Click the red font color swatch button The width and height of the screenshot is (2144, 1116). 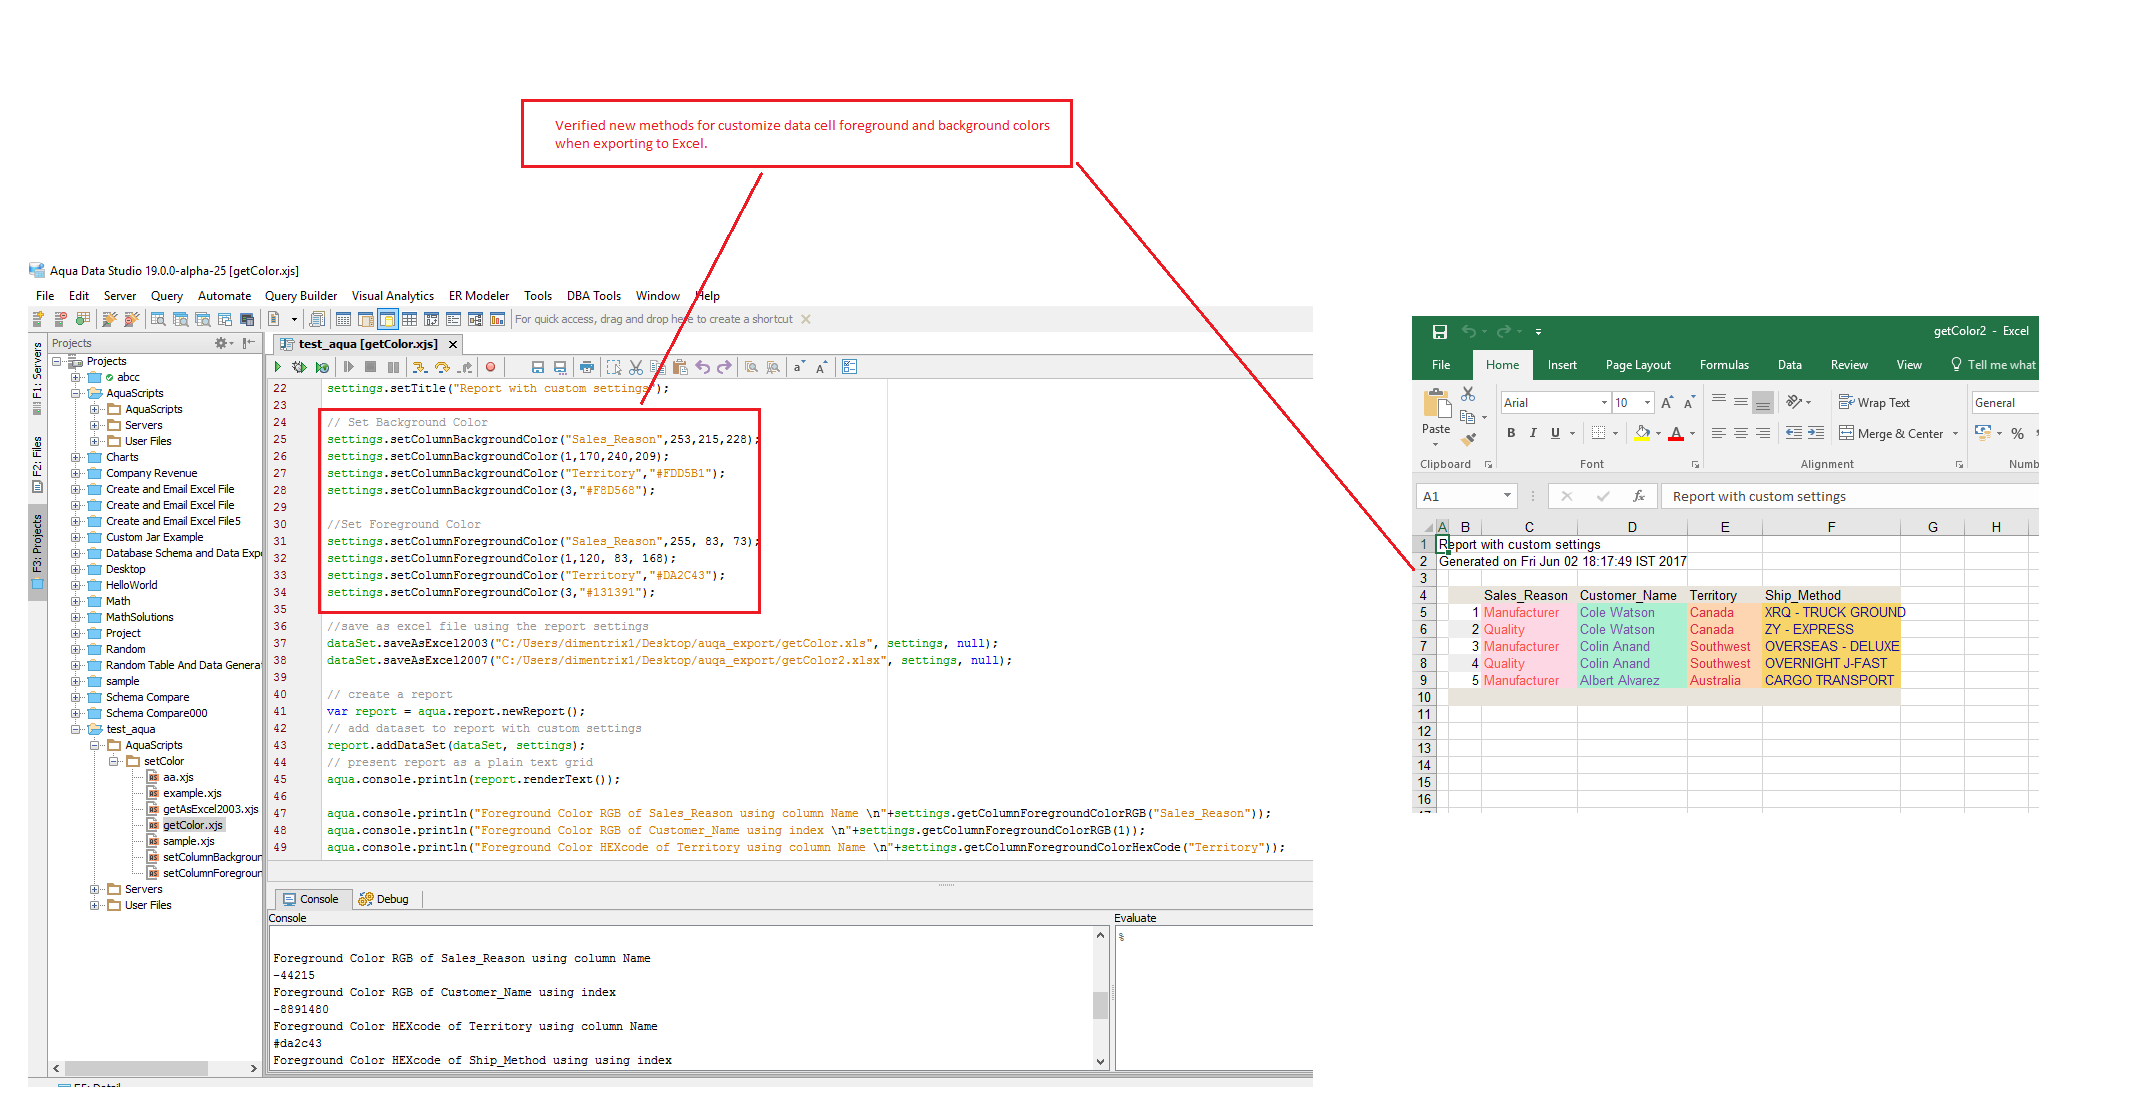click(x=1676, y=433)
